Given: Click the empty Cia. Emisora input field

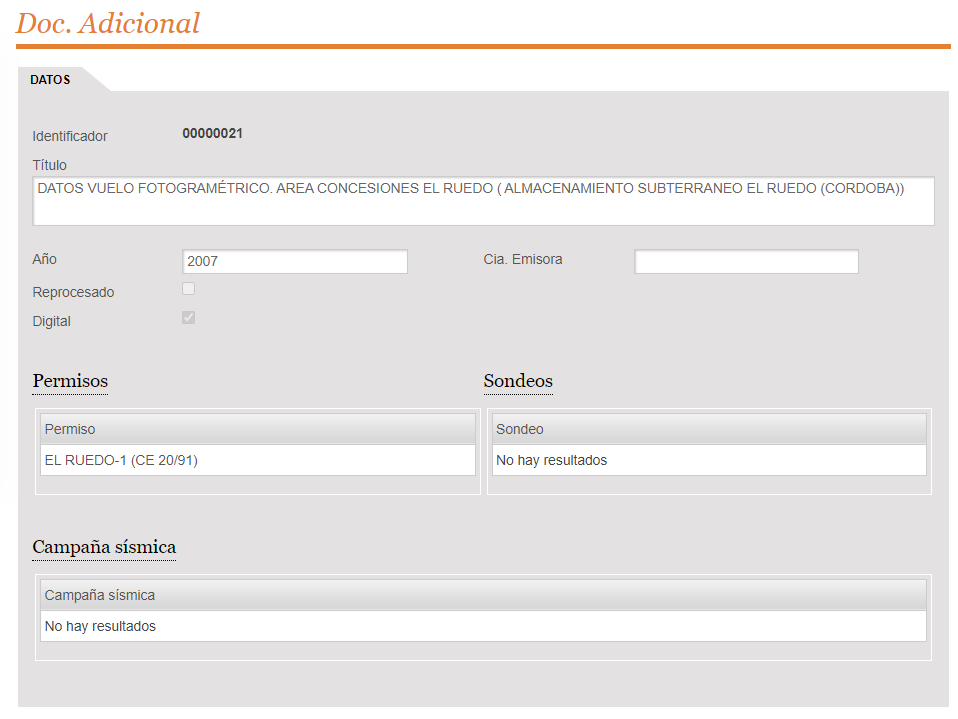Looking at the screenshot, I should 746,262.
